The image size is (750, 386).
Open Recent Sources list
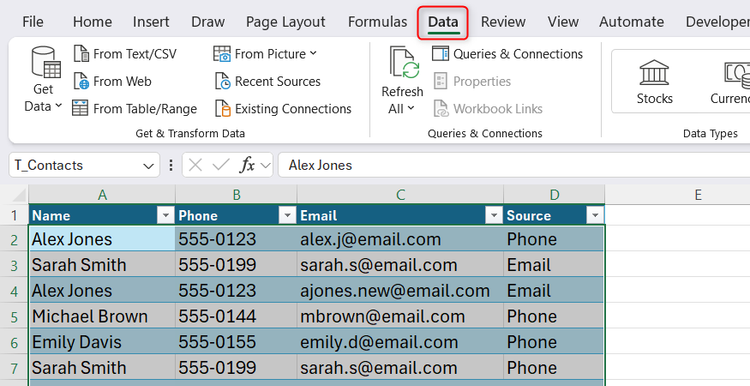pos(267,81)
